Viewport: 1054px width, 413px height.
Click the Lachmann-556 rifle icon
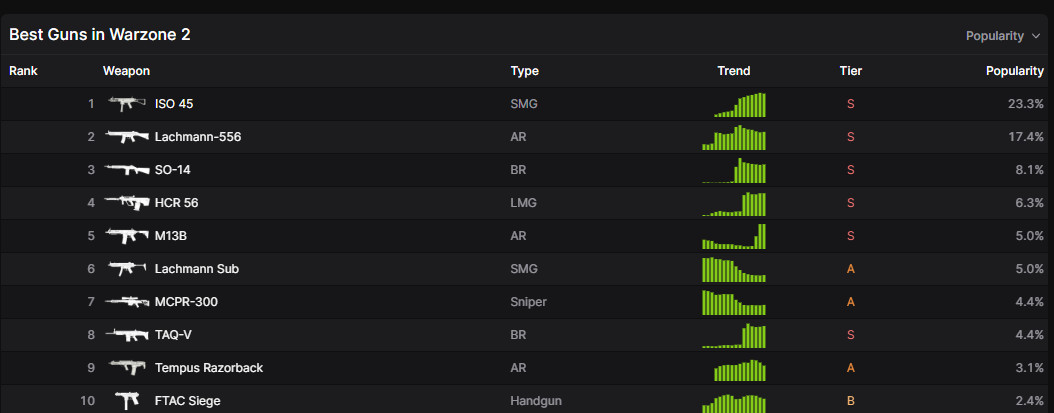pyautogui.click(x=127, y=137)
